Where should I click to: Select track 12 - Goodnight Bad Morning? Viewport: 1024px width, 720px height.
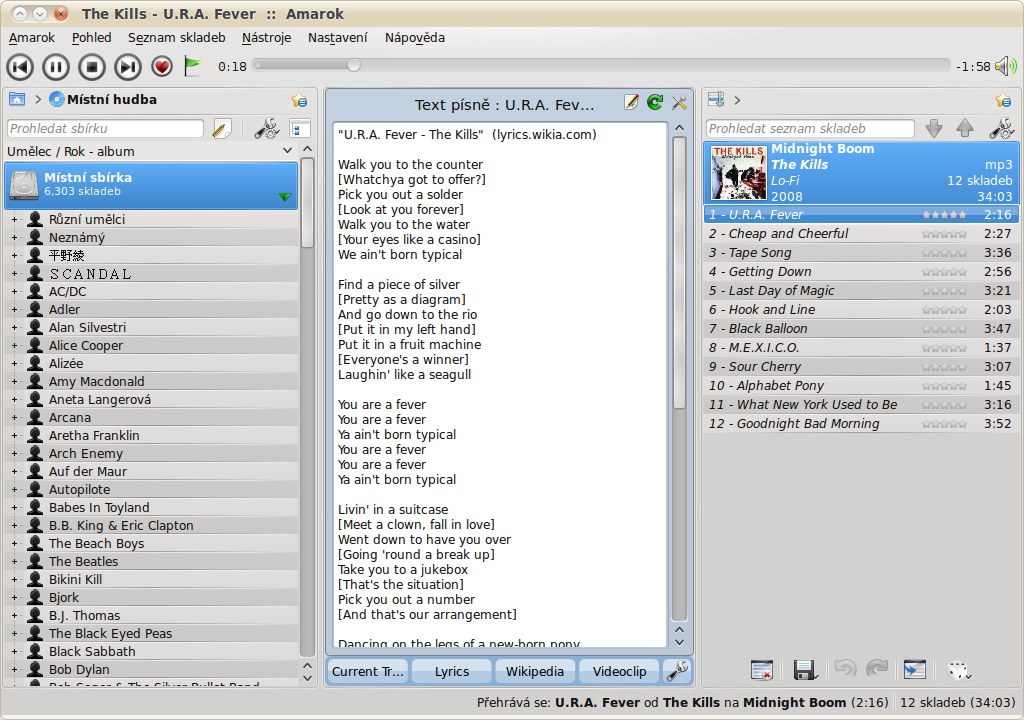tap(859, 423)
